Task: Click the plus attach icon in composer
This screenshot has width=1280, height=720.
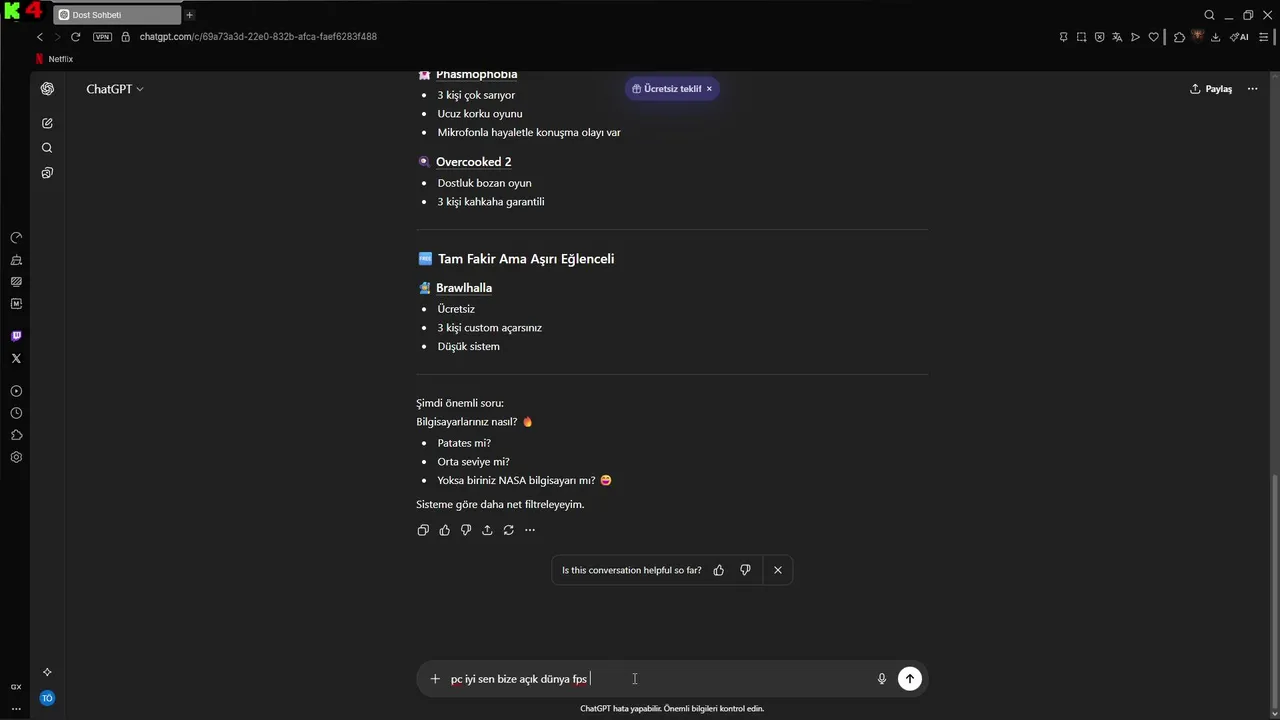Action: coord(435,679)
